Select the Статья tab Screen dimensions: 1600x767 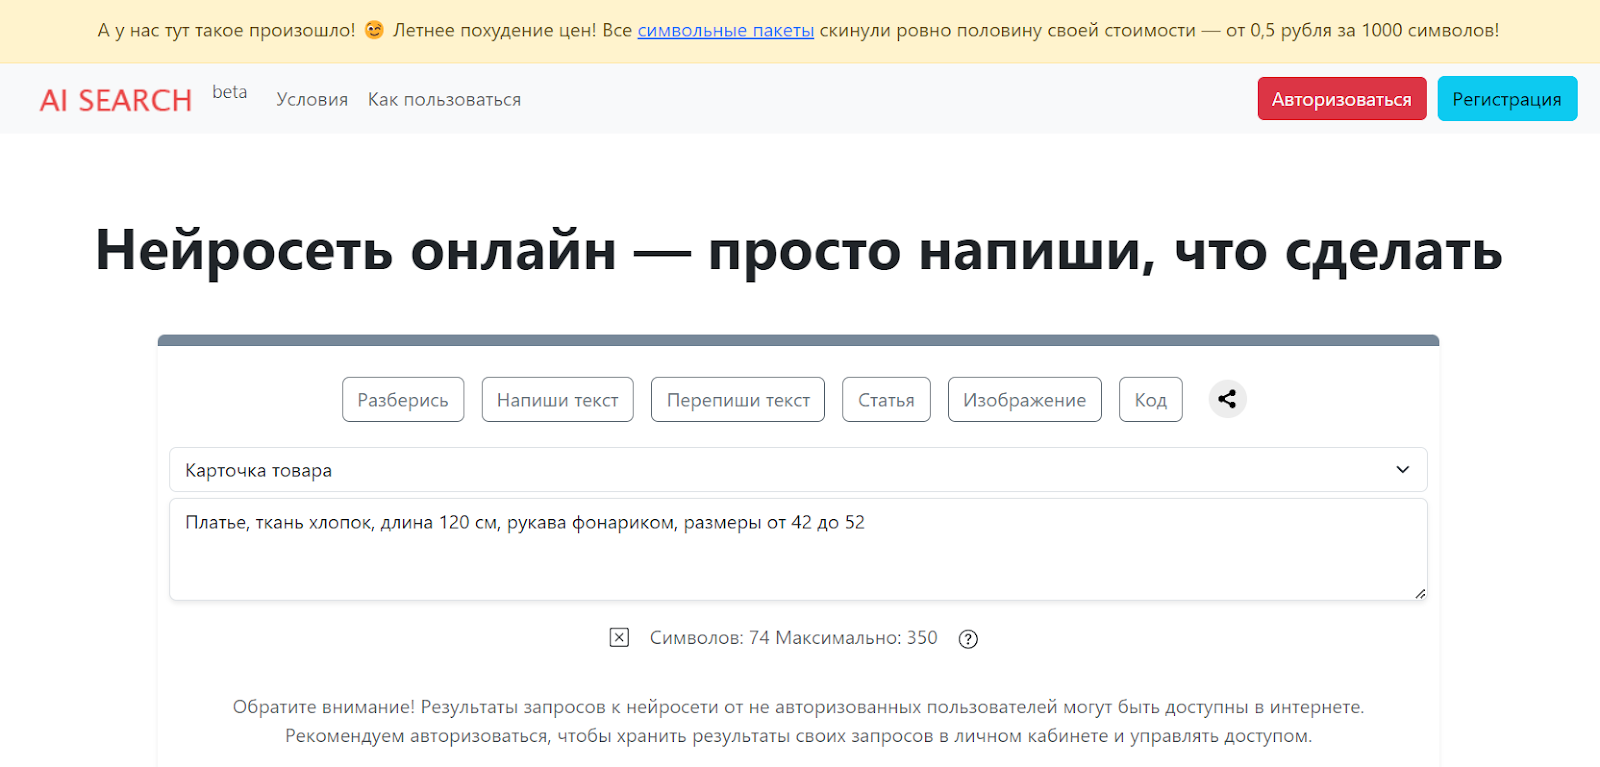886,399
